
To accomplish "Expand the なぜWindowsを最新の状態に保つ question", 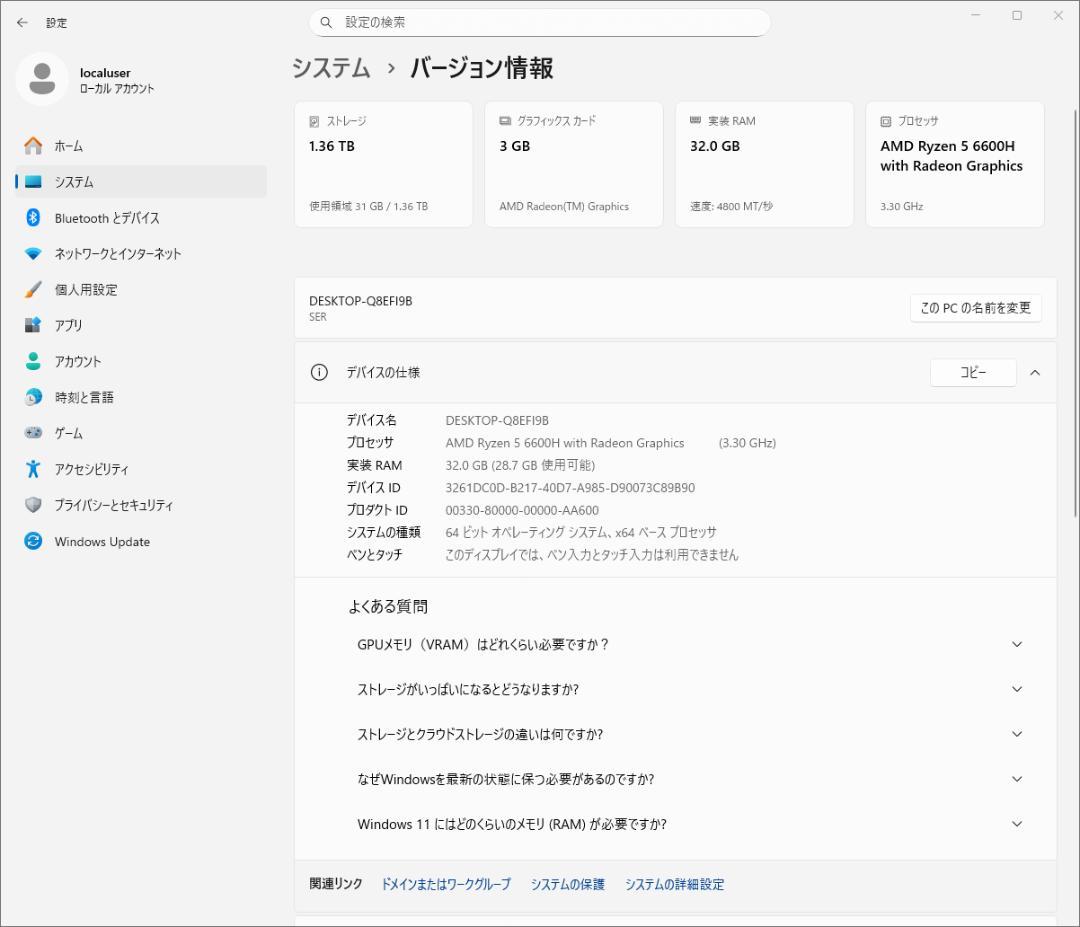I will 1017,779.
